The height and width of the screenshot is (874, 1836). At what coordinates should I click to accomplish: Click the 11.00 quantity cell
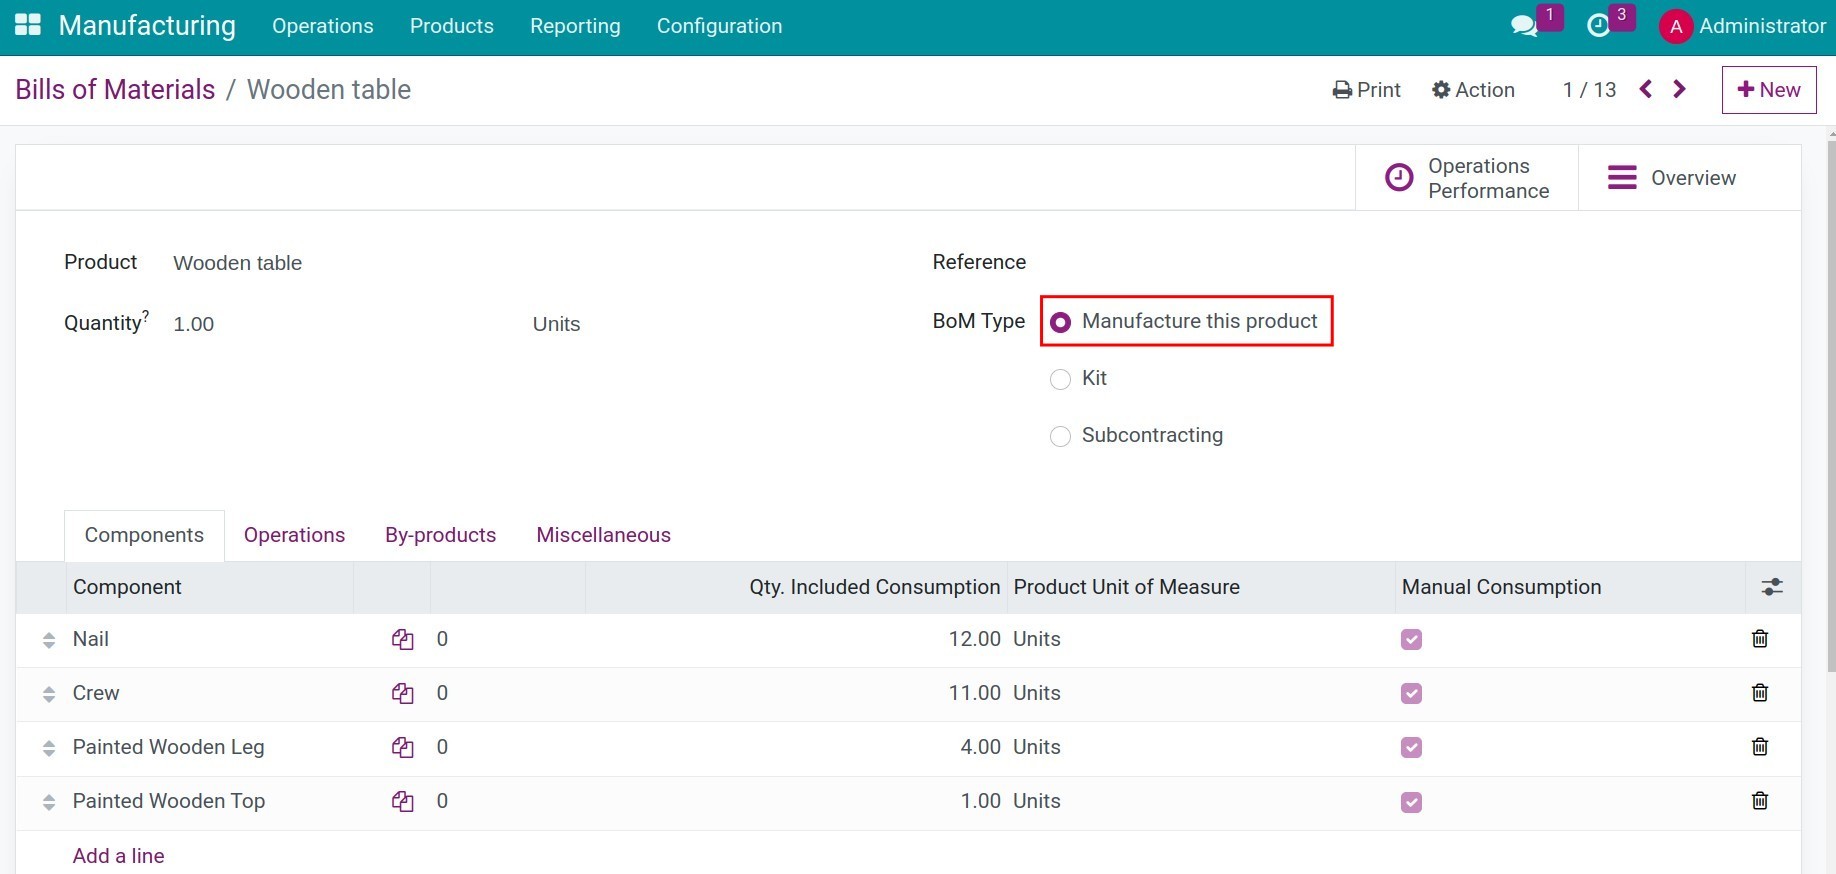tap(974, 693)
